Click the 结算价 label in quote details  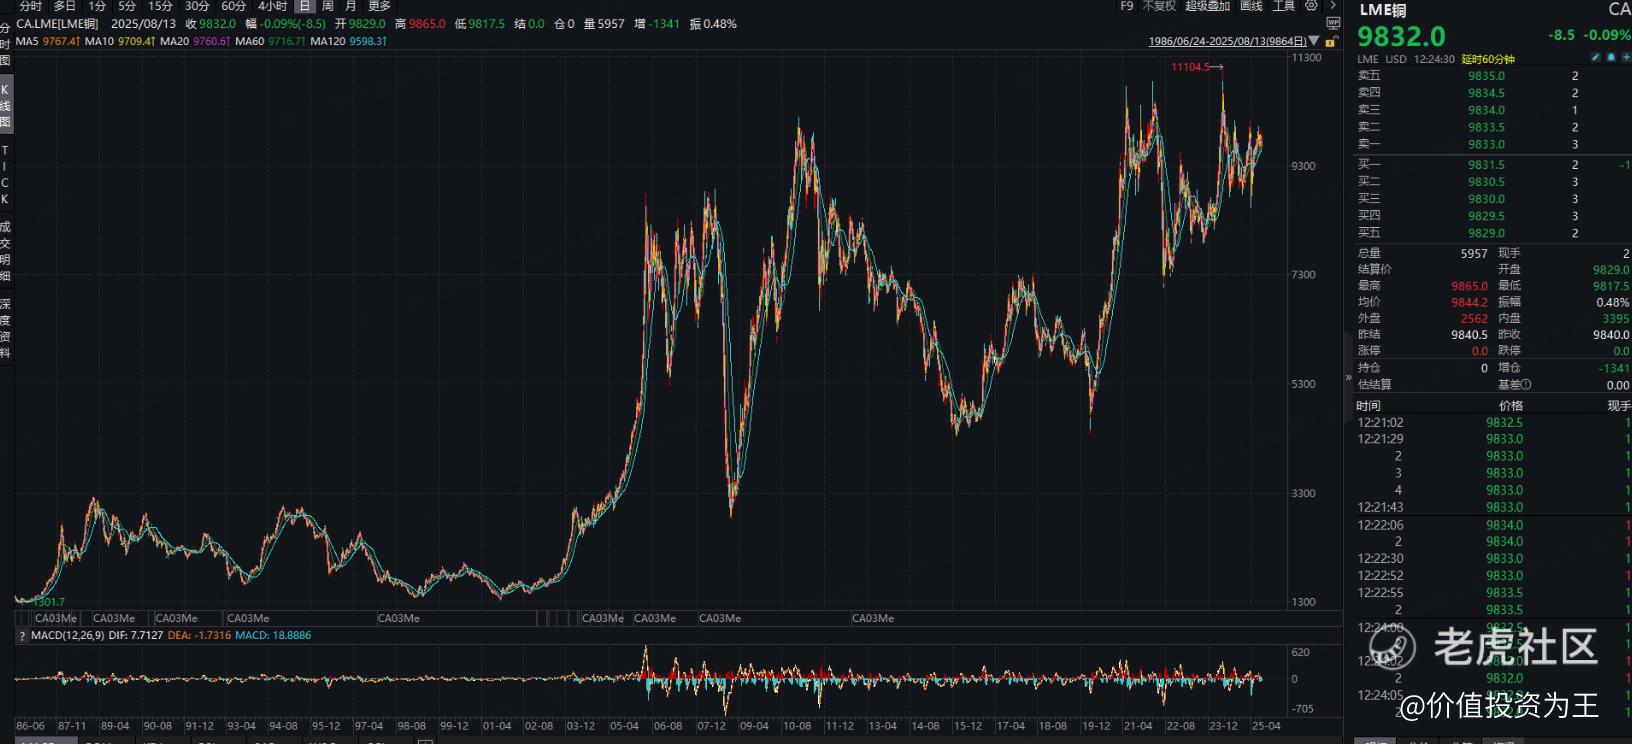pyautogui.click(x=1374, y=269)
